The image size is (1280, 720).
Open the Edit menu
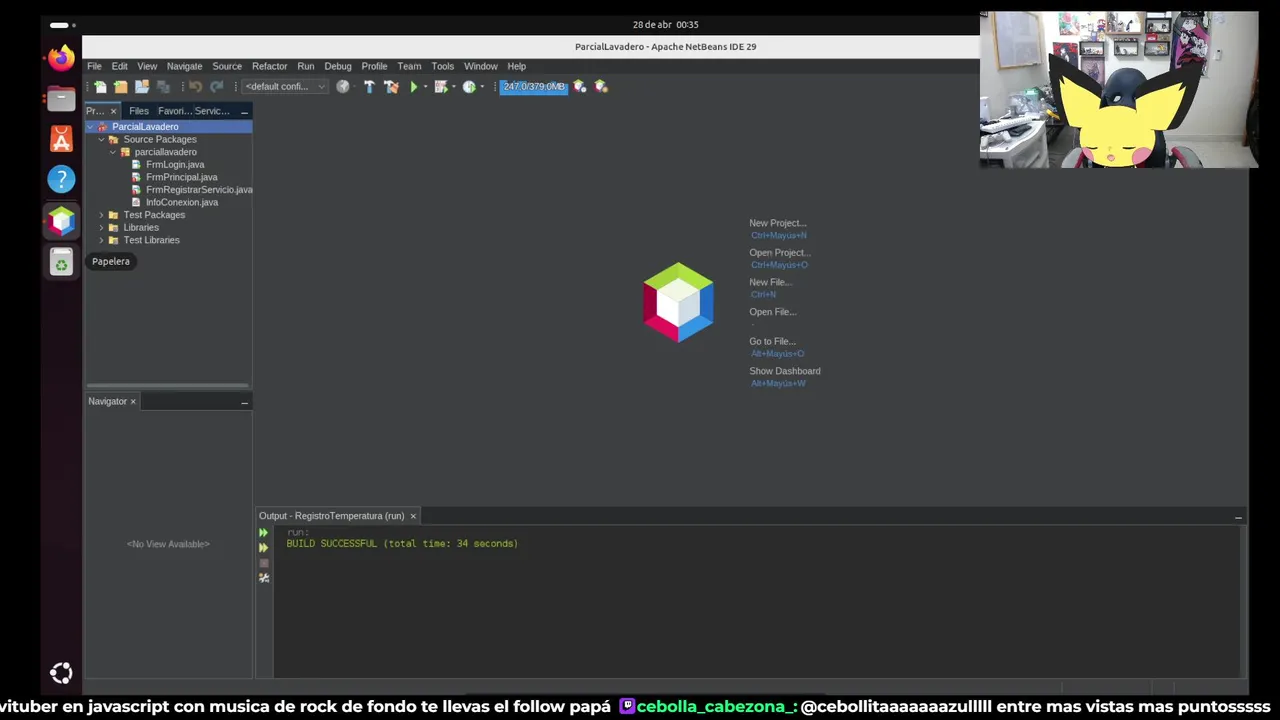pos(119,66)
